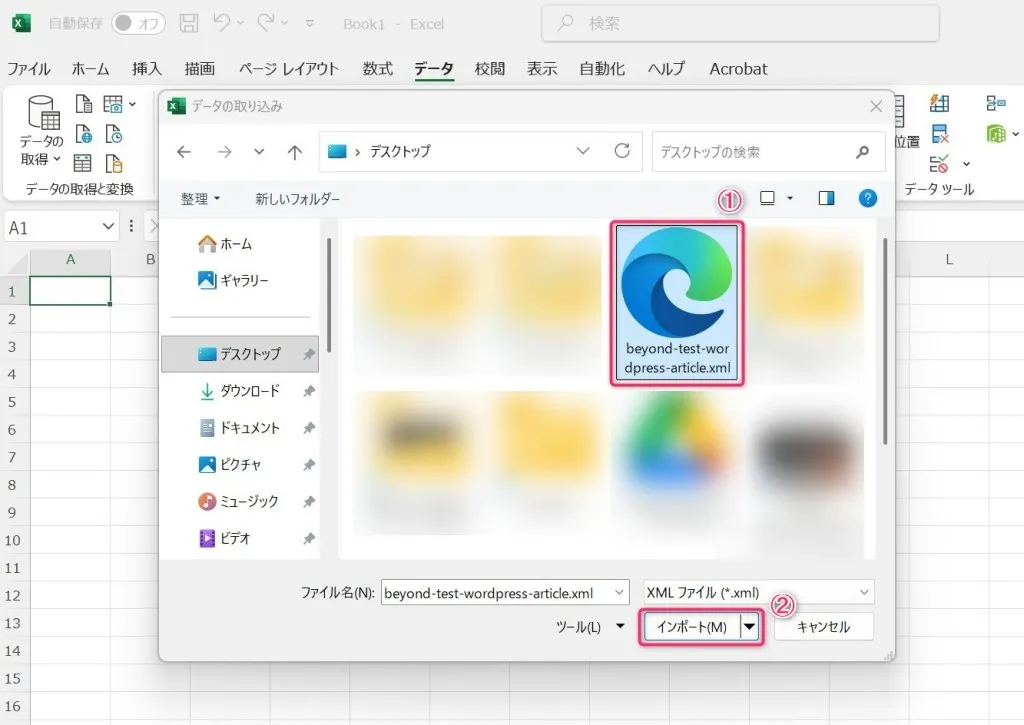Expand the Tools (ツール) dropdown

(590, 627)
